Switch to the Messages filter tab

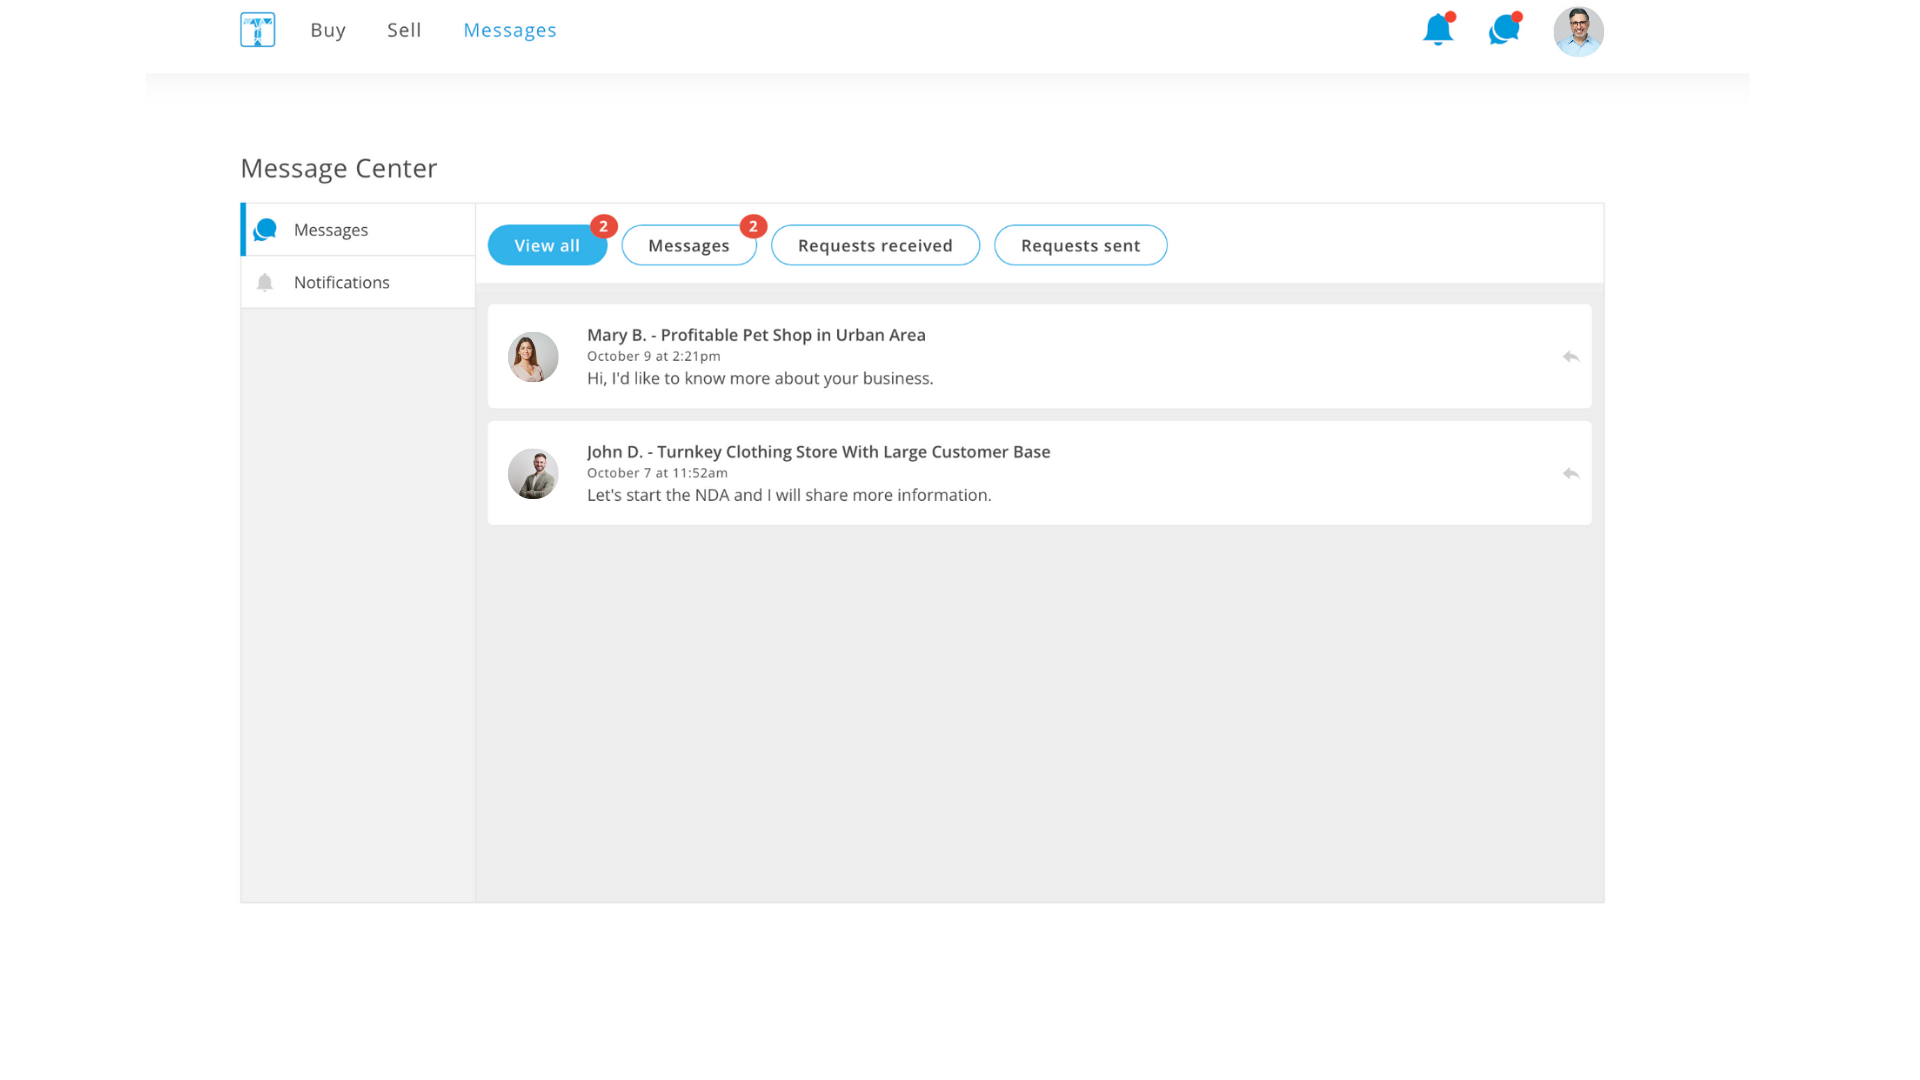pyautogui.click(x=688, y=246)
